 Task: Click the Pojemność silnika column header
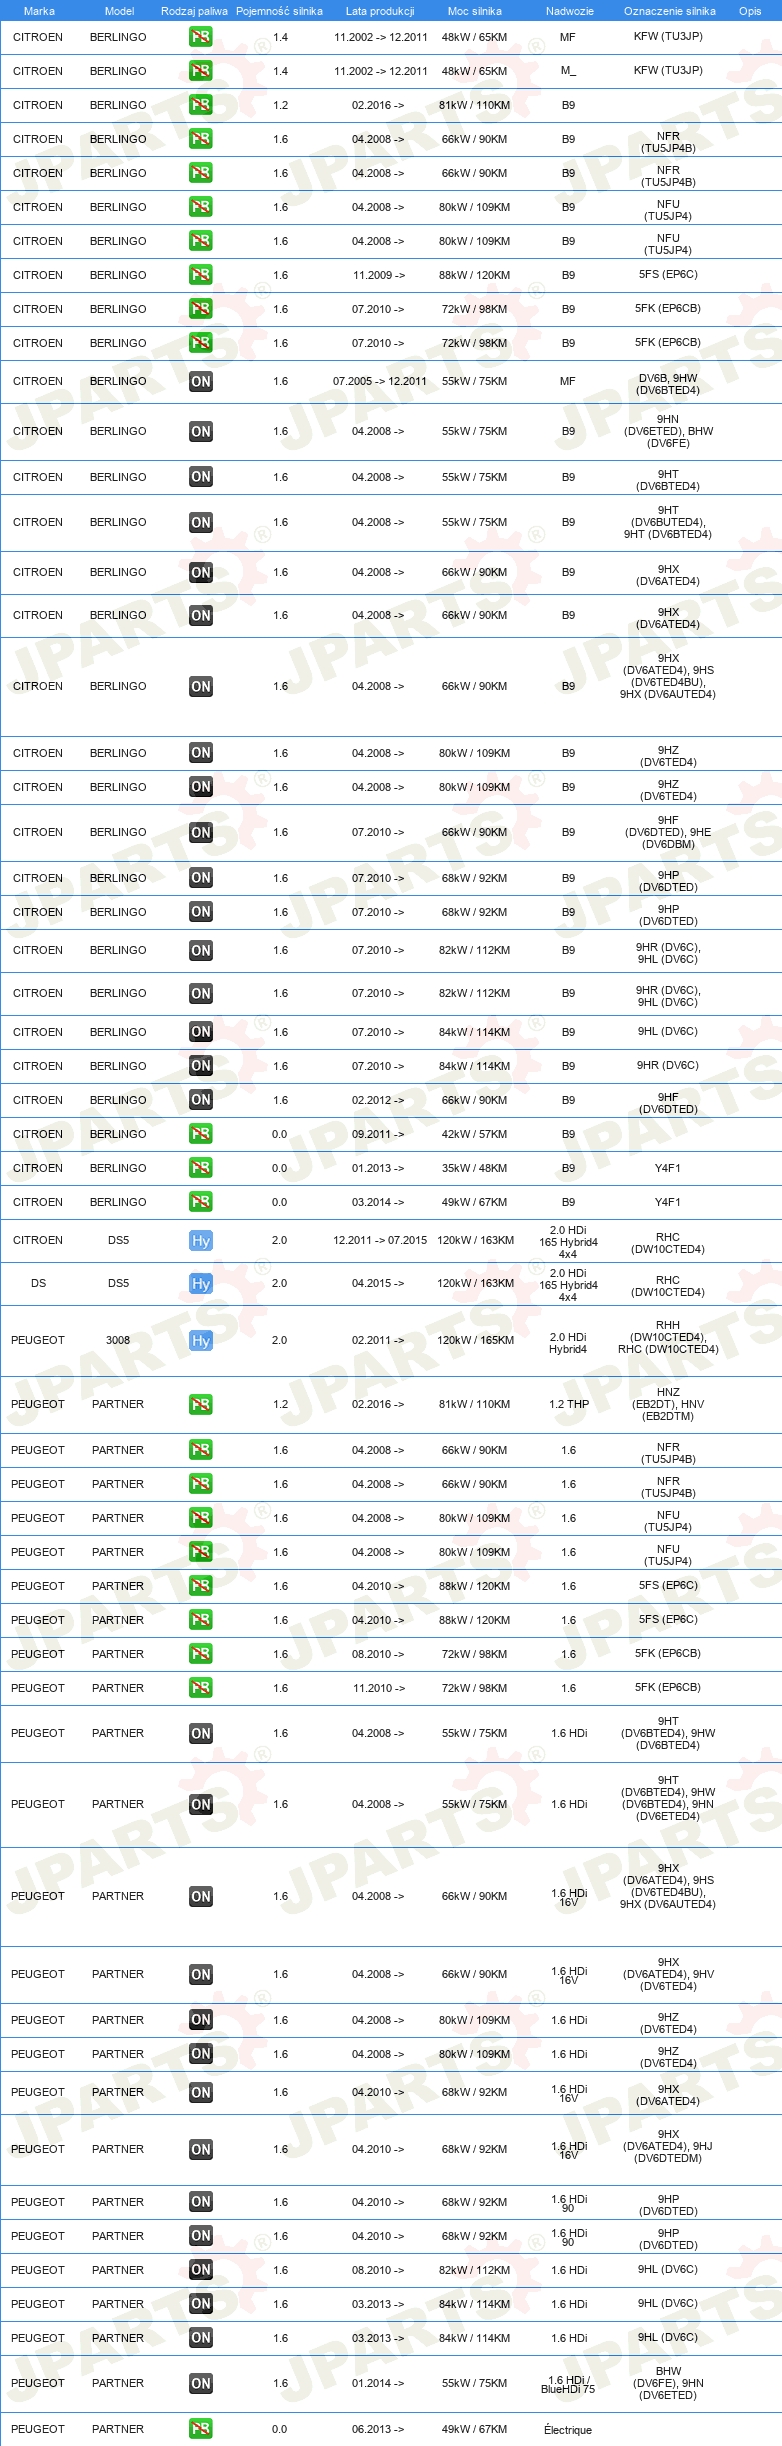tap(279, 11)
